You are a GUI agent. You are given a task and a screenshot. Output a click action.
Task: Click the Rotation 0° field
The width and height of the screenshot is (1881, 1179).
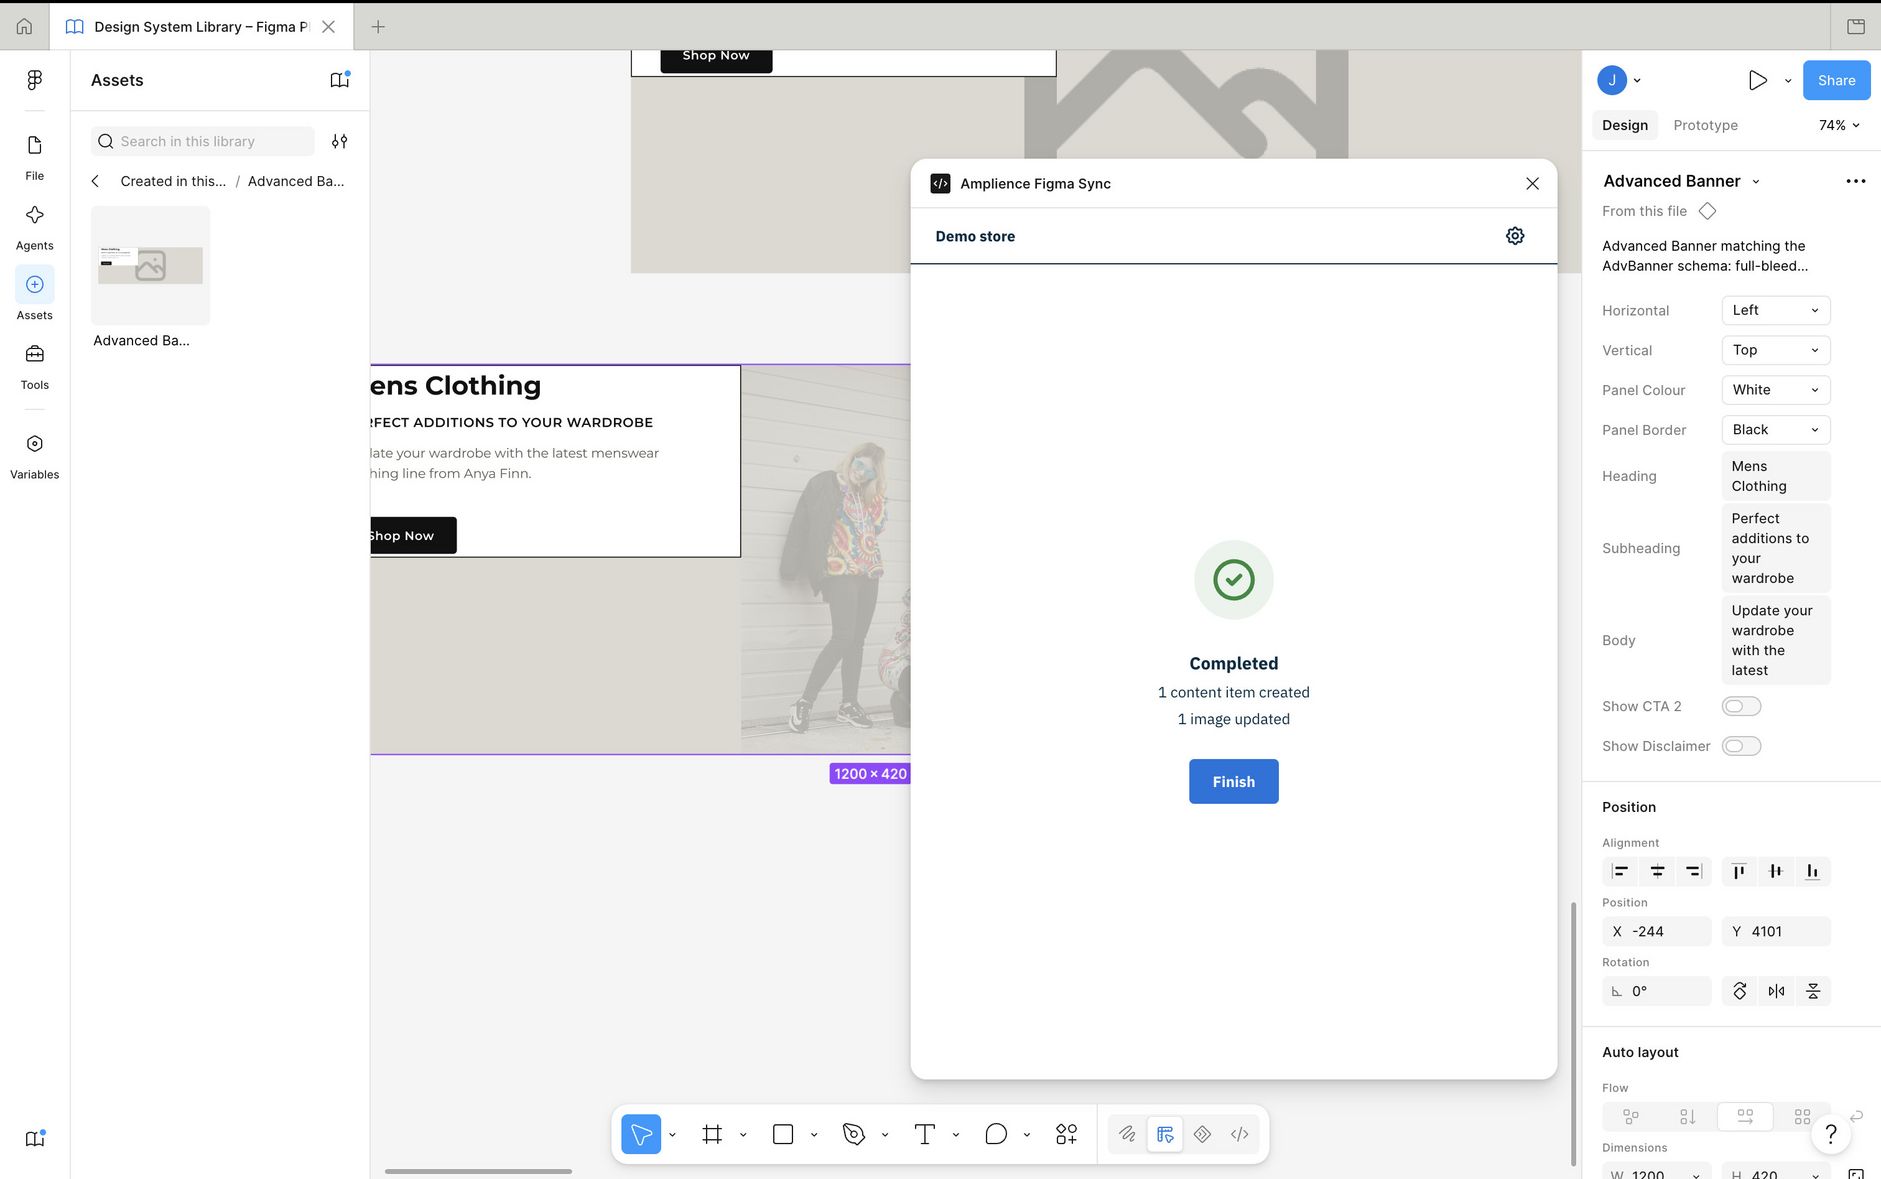pos(1657,991)
